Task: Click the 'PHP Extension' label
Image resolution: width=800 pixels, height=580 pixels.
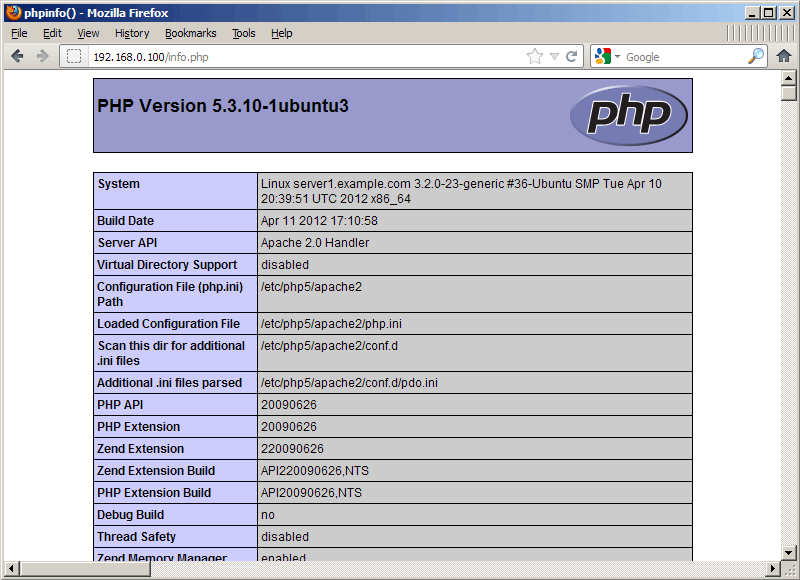Action: pos(138,427)
